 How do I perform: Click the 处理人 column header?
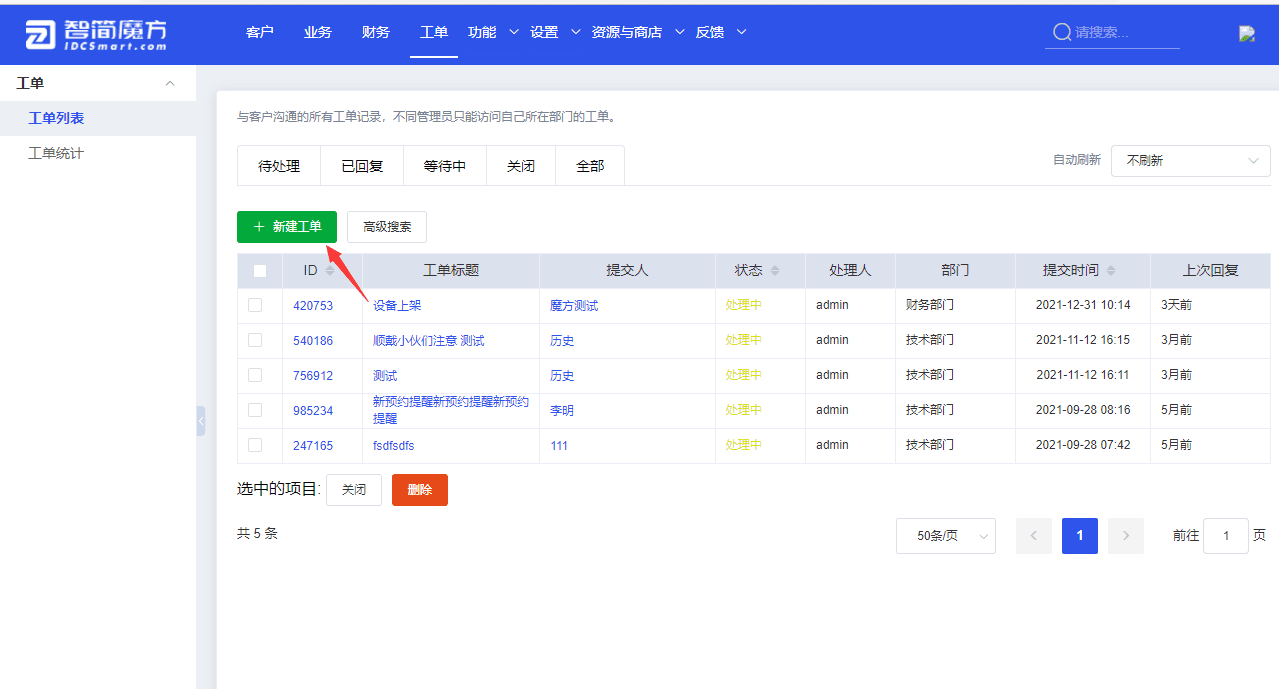click(x=850, y=271)
